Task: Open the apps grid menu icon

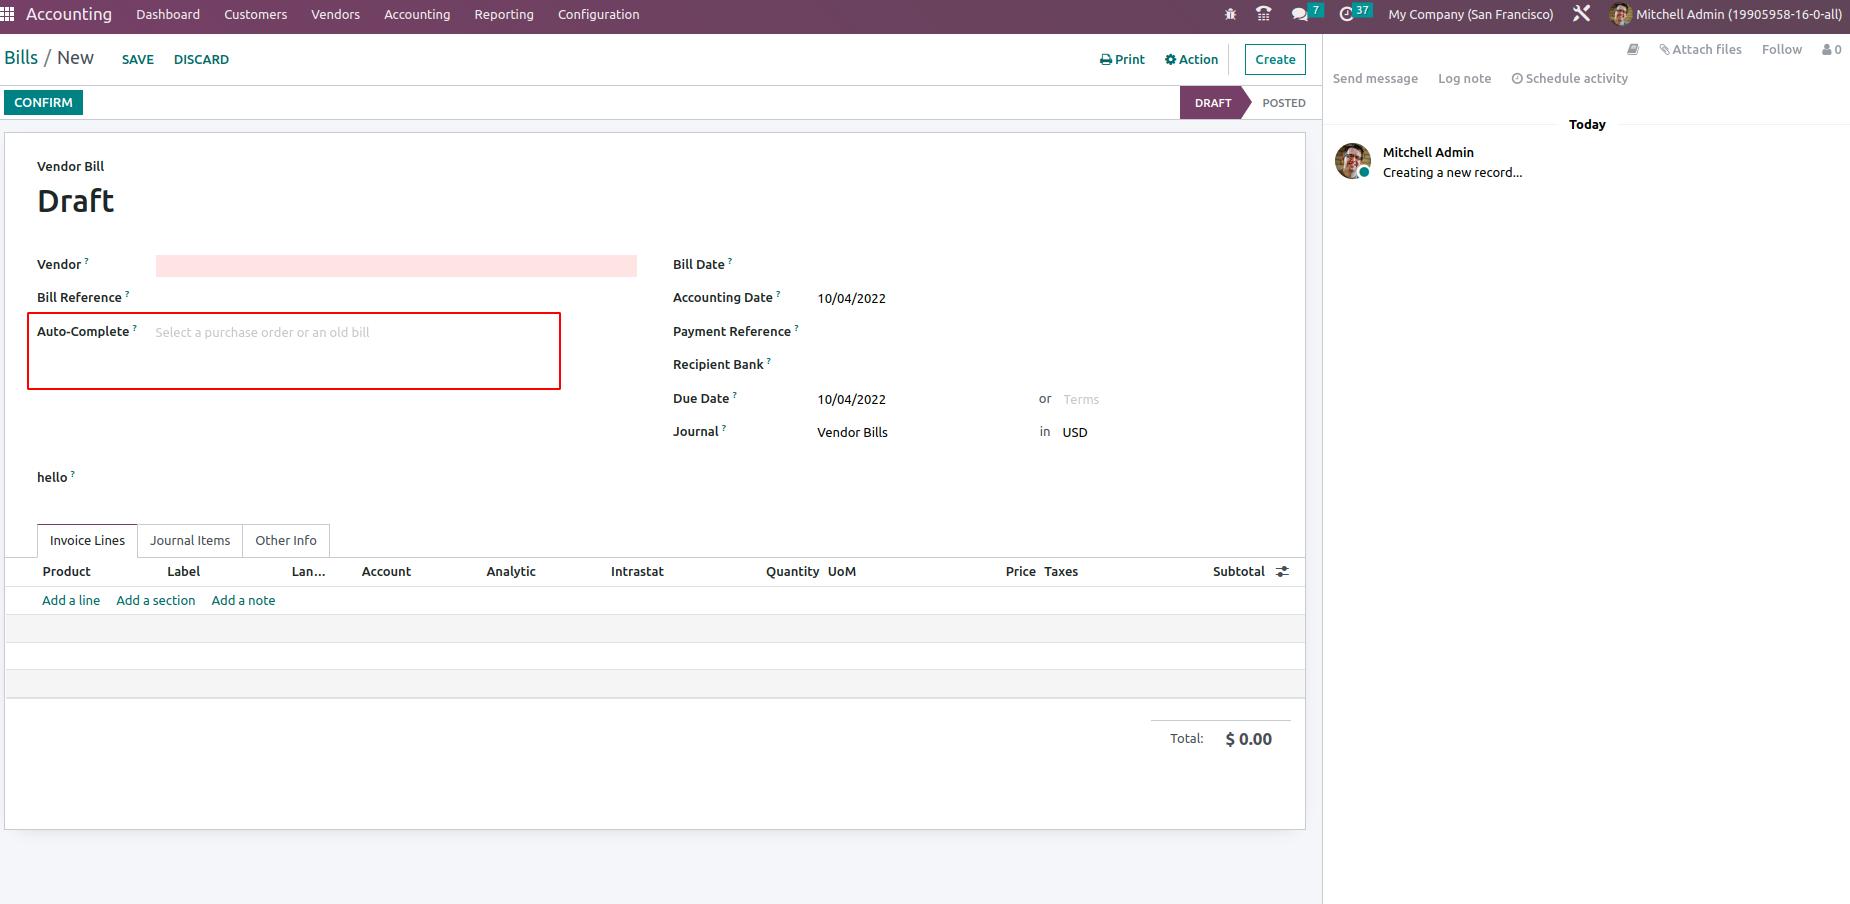Action: pyautogui.click(x=7, y=14)
